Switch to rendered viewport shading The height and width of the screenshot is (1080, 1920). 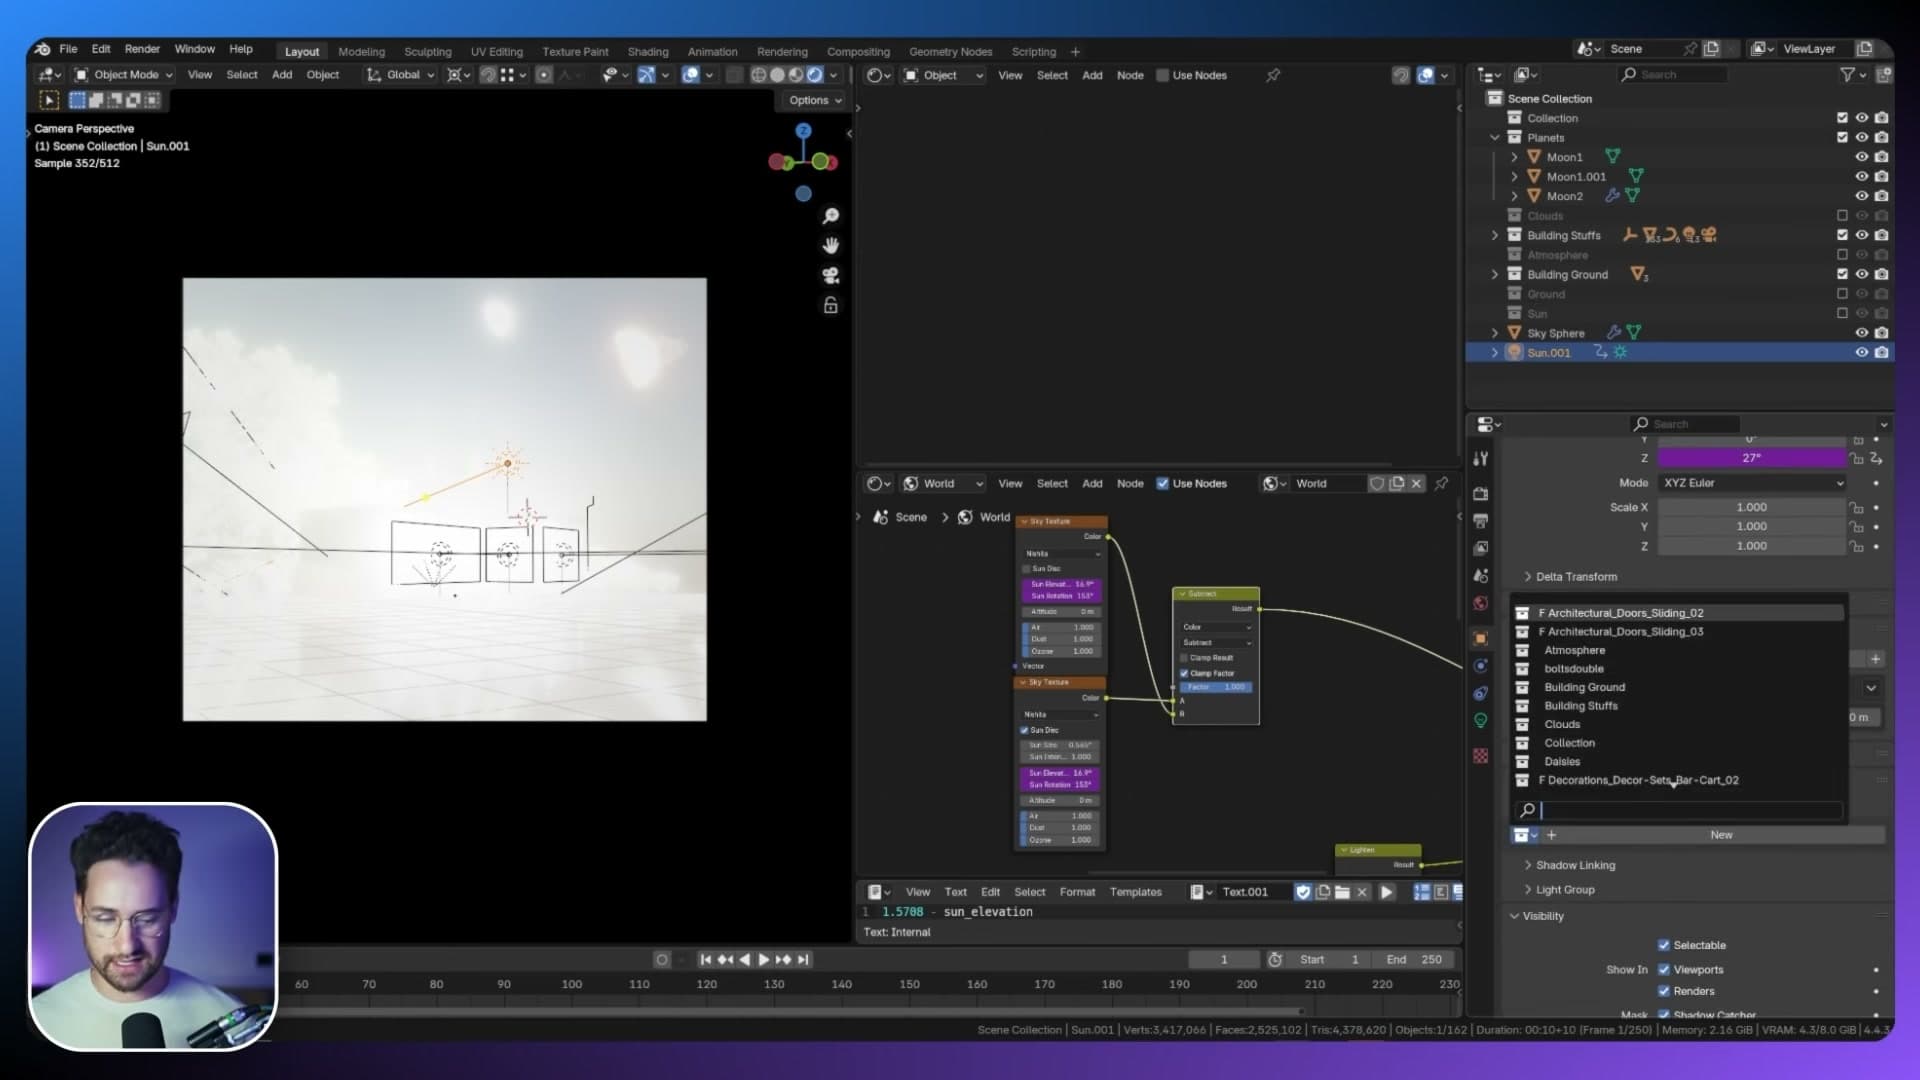[x=815, y=75]
